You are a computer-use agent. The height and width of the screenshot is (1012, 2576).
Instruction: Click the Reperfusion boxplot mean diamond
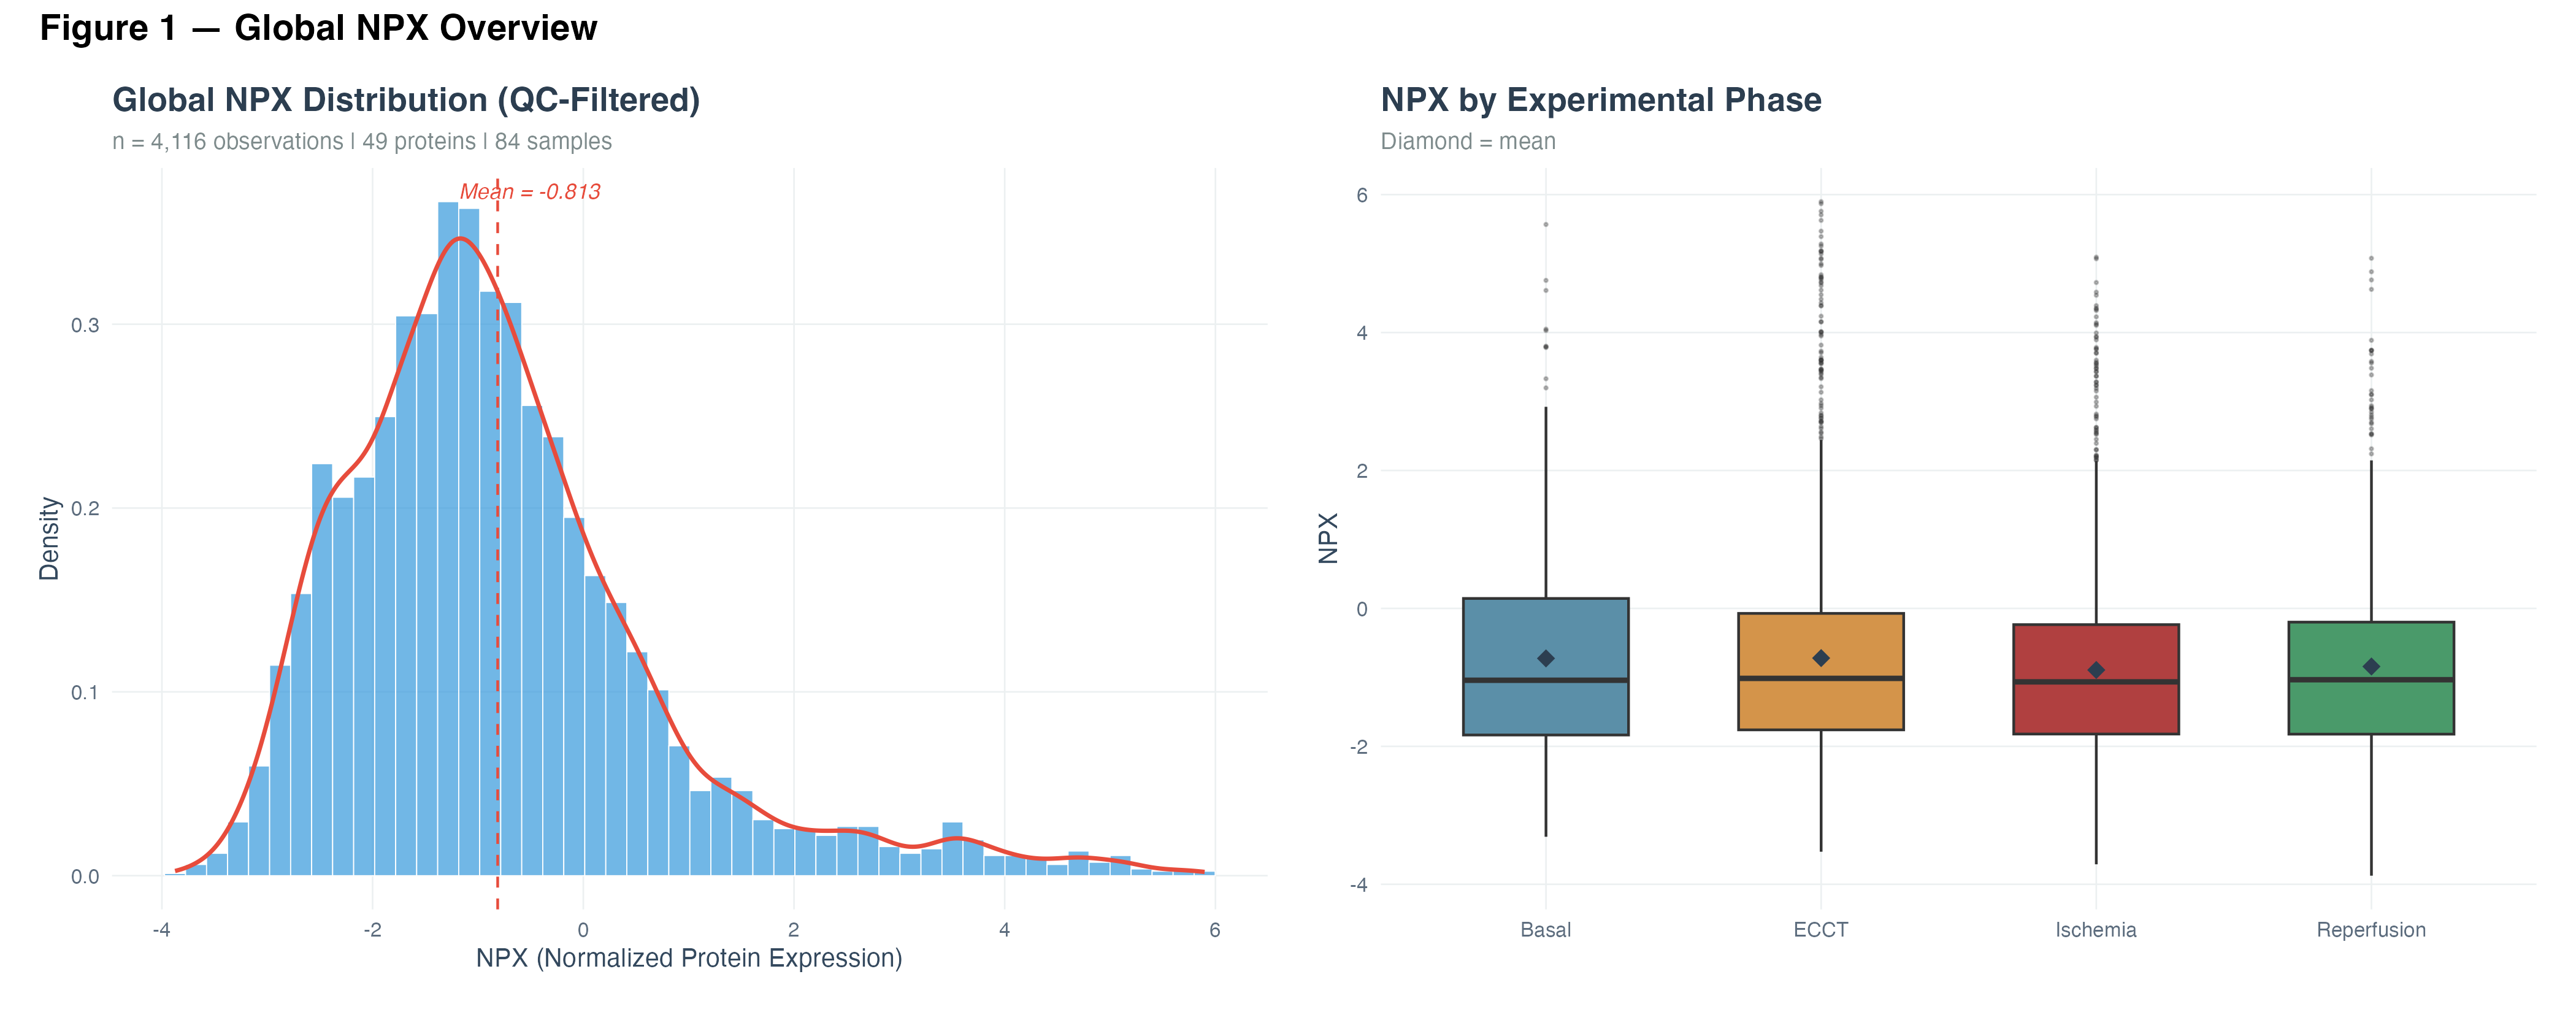(2371, 666)
